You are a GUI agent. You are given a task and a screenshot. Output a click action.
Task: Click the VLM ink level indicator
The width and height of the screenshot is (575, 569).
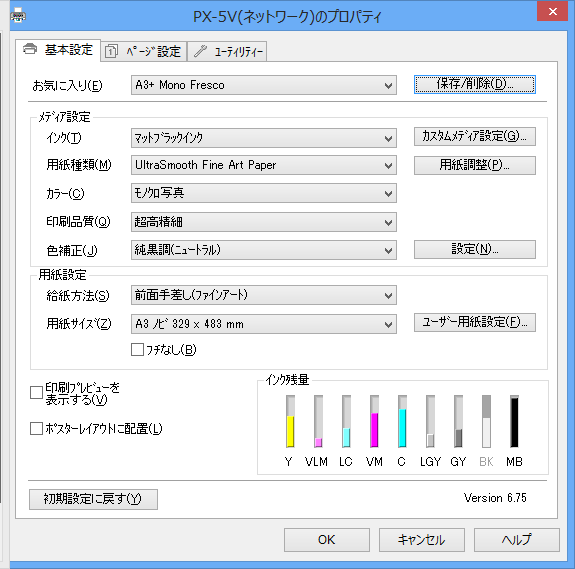coord(318,421)
